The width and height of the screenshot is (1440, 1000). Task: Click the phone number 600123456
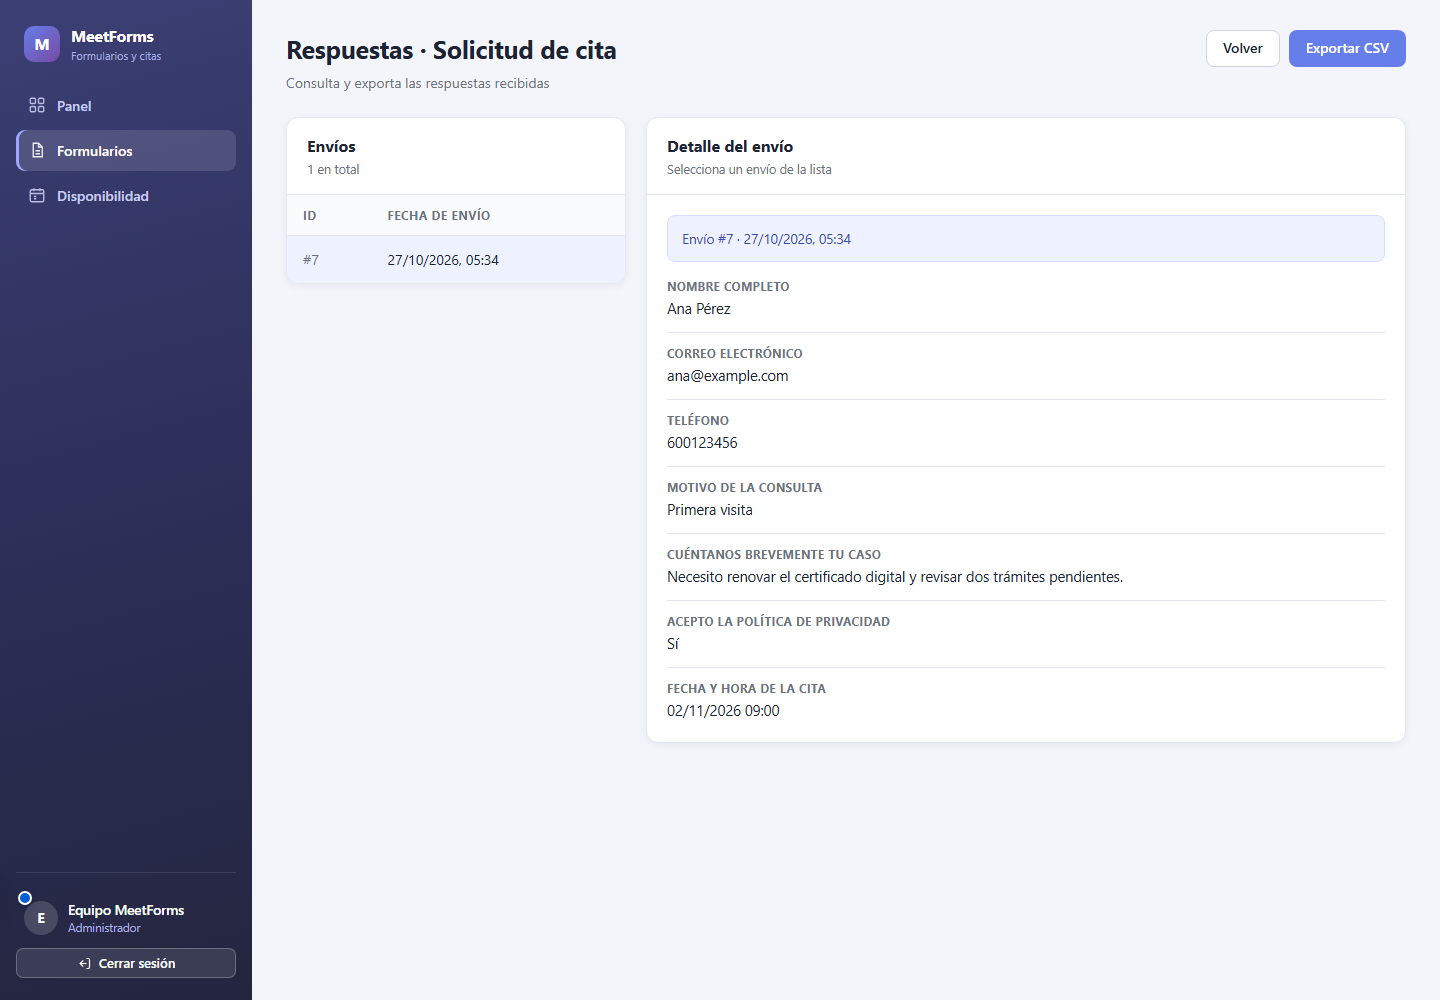[x=702, y=443]
